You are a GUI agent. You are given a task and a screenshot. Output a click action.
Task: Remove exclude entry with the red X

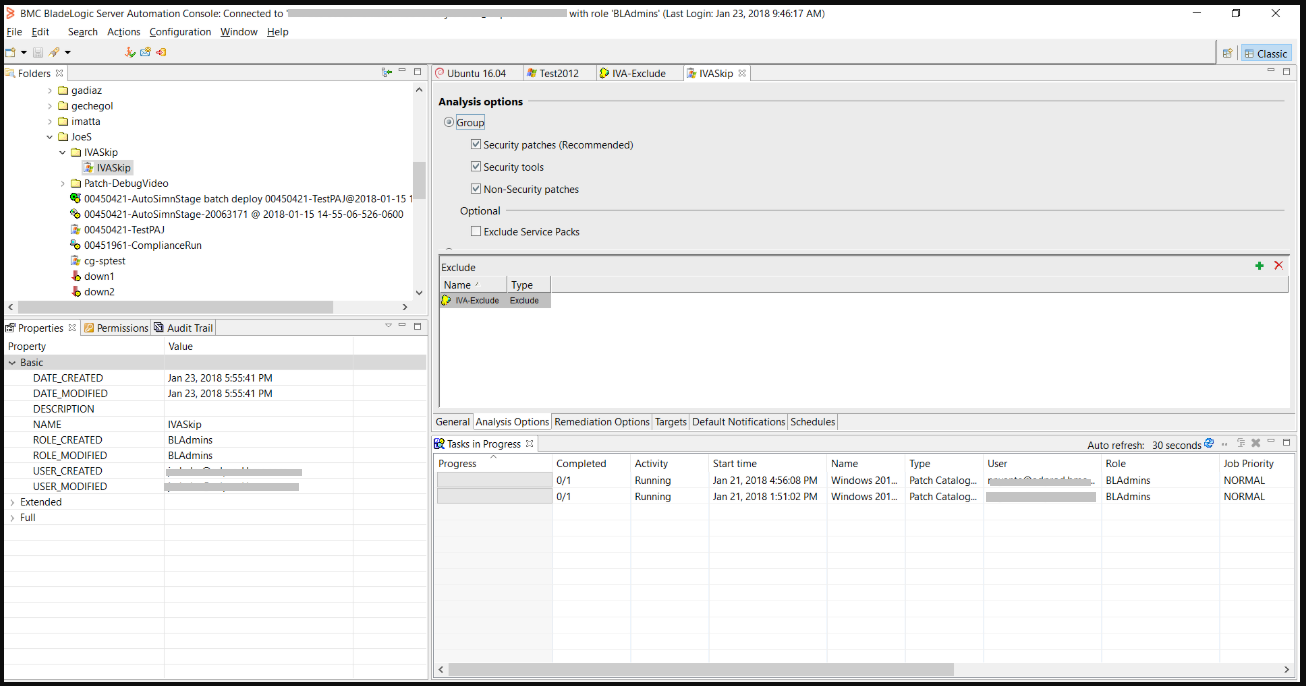point(1279,265)
